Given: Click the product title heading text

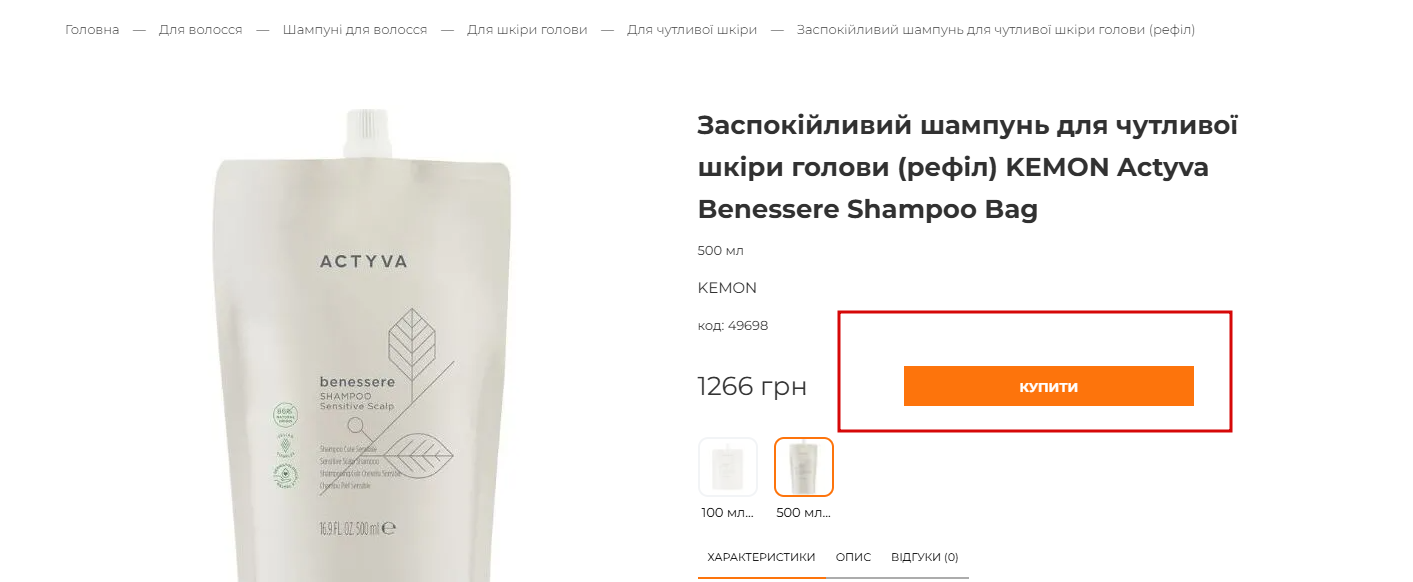Looking at the screenshot, I should tap(968, 167).
